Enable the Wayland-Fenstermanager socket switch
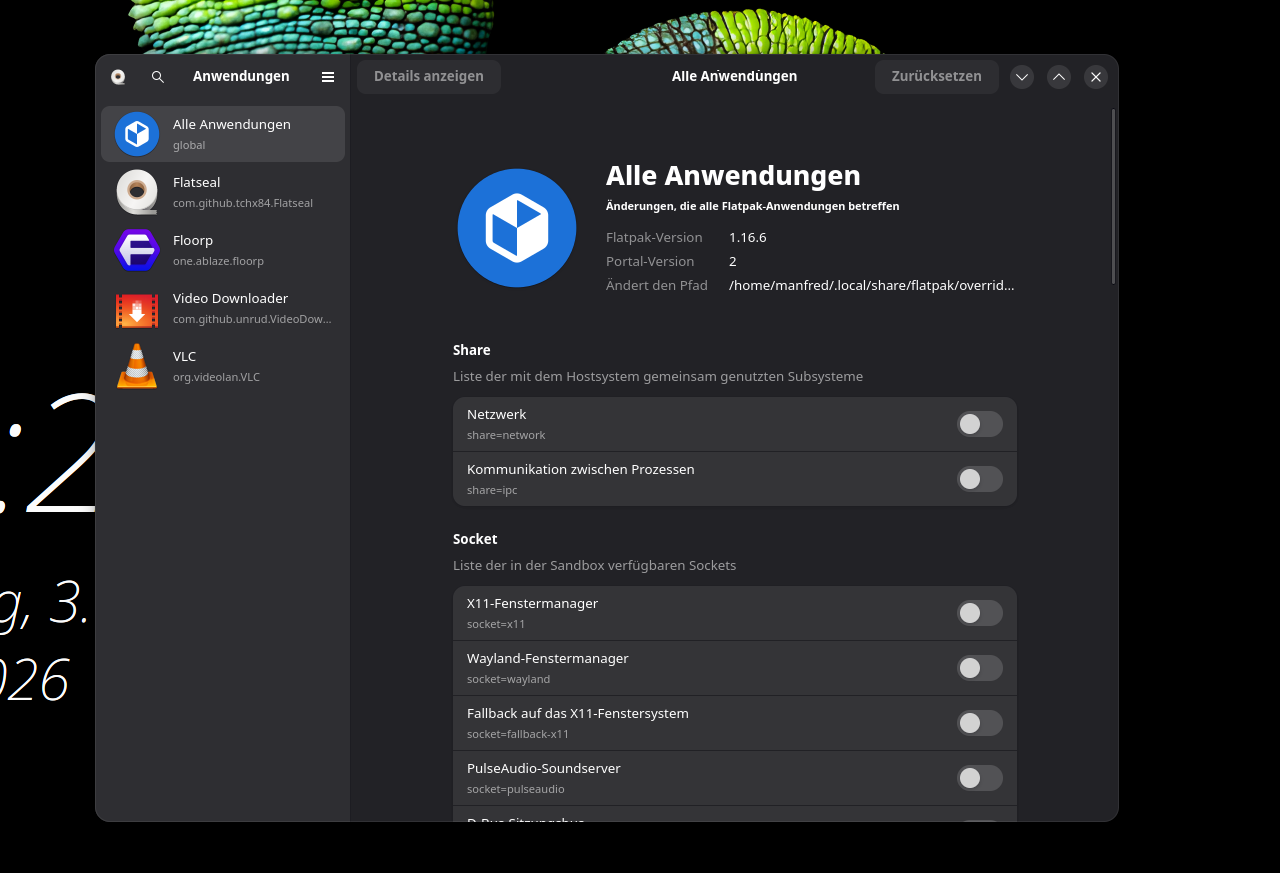Screen dimensions: 1280x873 tap(980, 668)
